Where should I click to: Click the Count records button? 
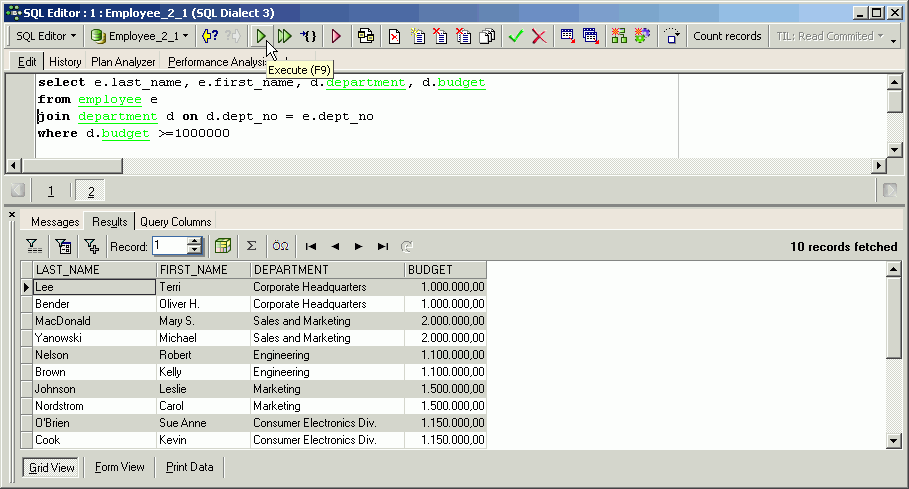click(x=727, y=36)
